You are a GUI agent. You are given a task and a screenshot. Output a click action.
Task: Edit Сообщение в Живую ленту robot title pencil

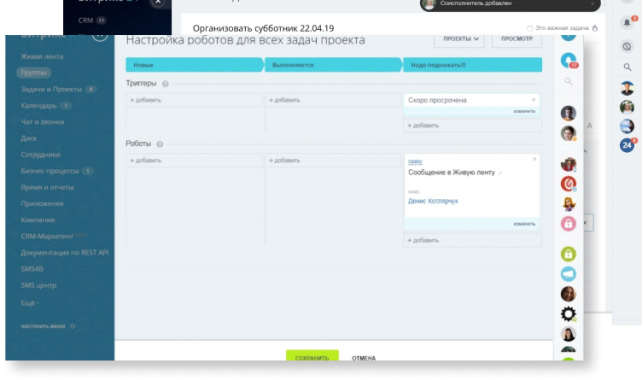pos(500,173)
